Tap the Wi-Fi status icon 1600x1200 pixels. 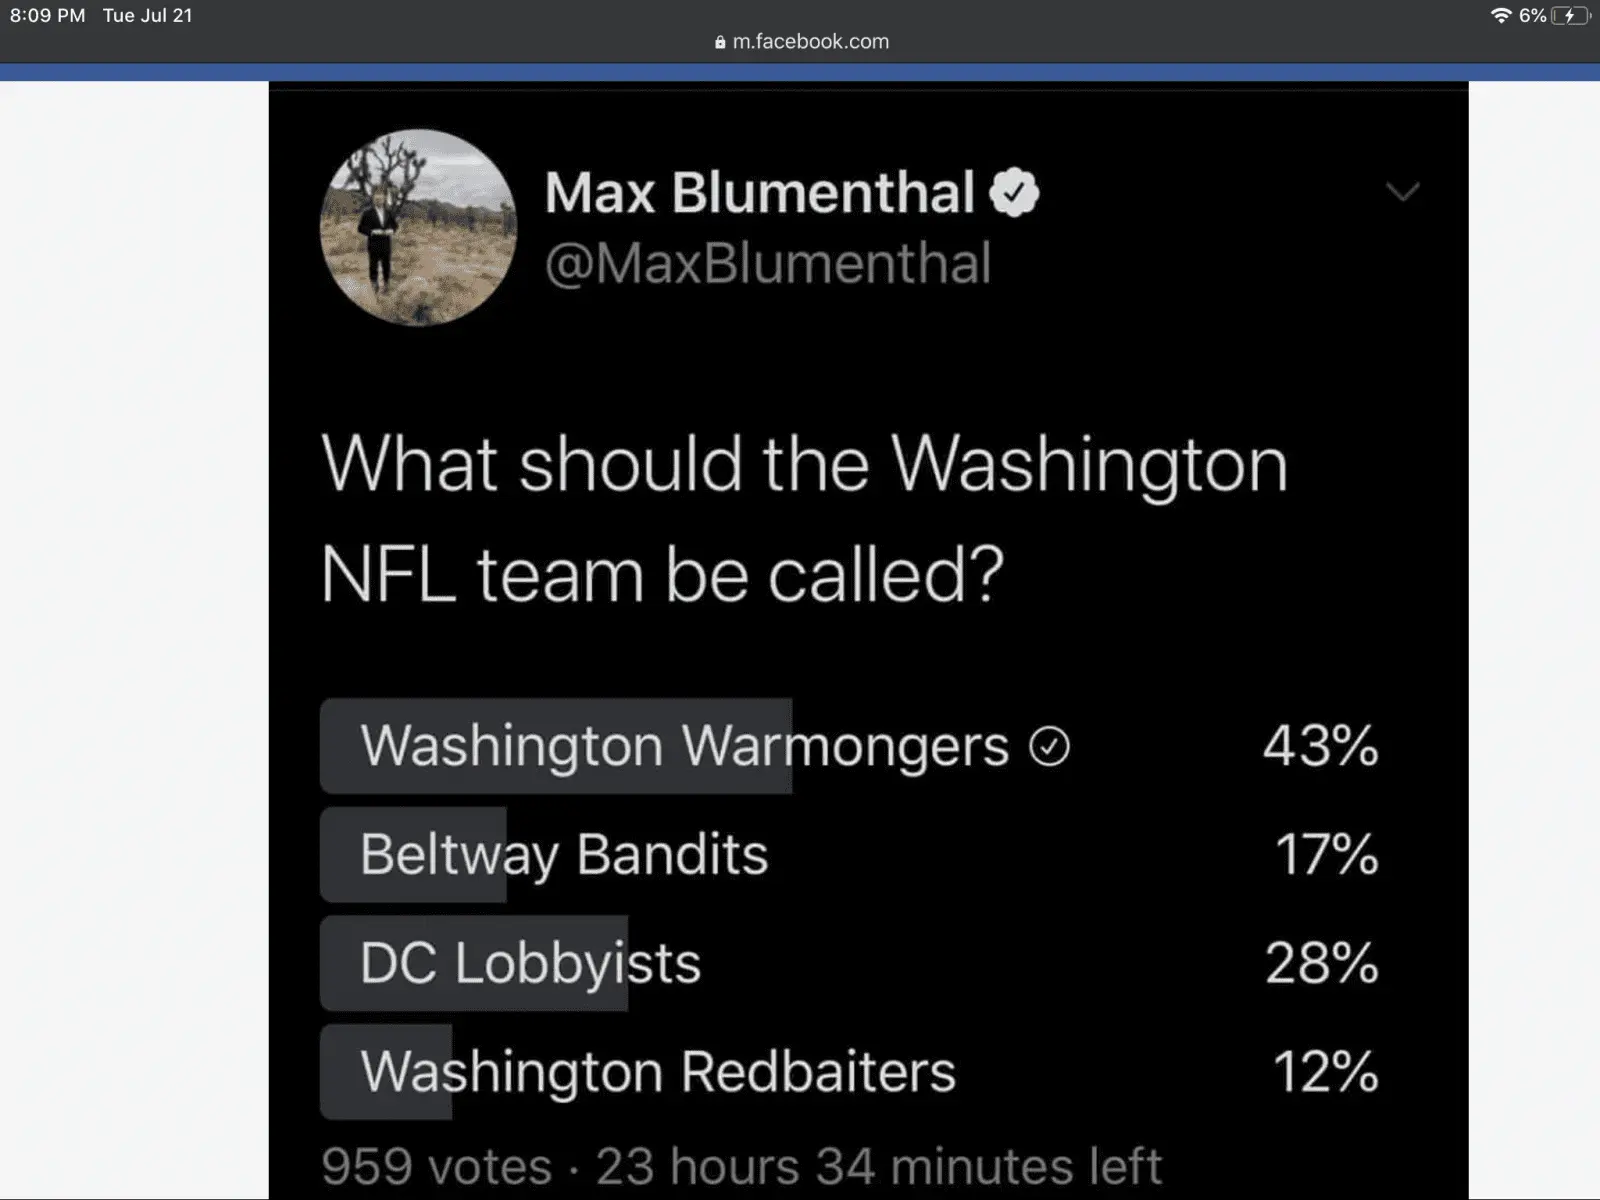[1500, 15]
